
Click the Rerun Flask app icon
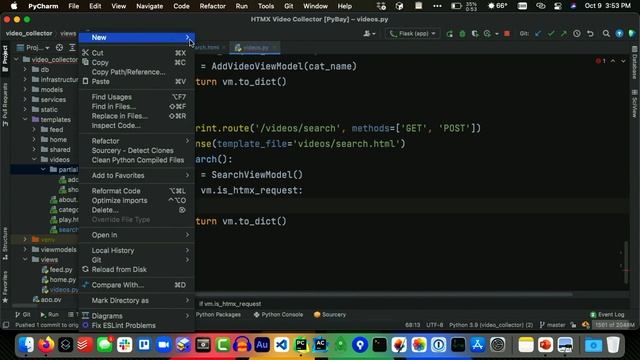tap(449, 34)
